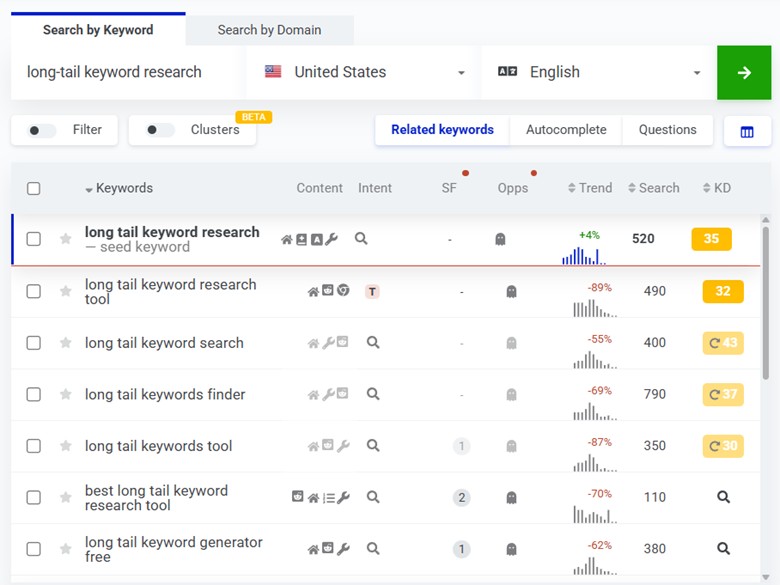Click ghost icon for 'long tail keyword generator free'
Viewport: 780px width, 585px height.
pyautogui.click(x=511, y=549)
